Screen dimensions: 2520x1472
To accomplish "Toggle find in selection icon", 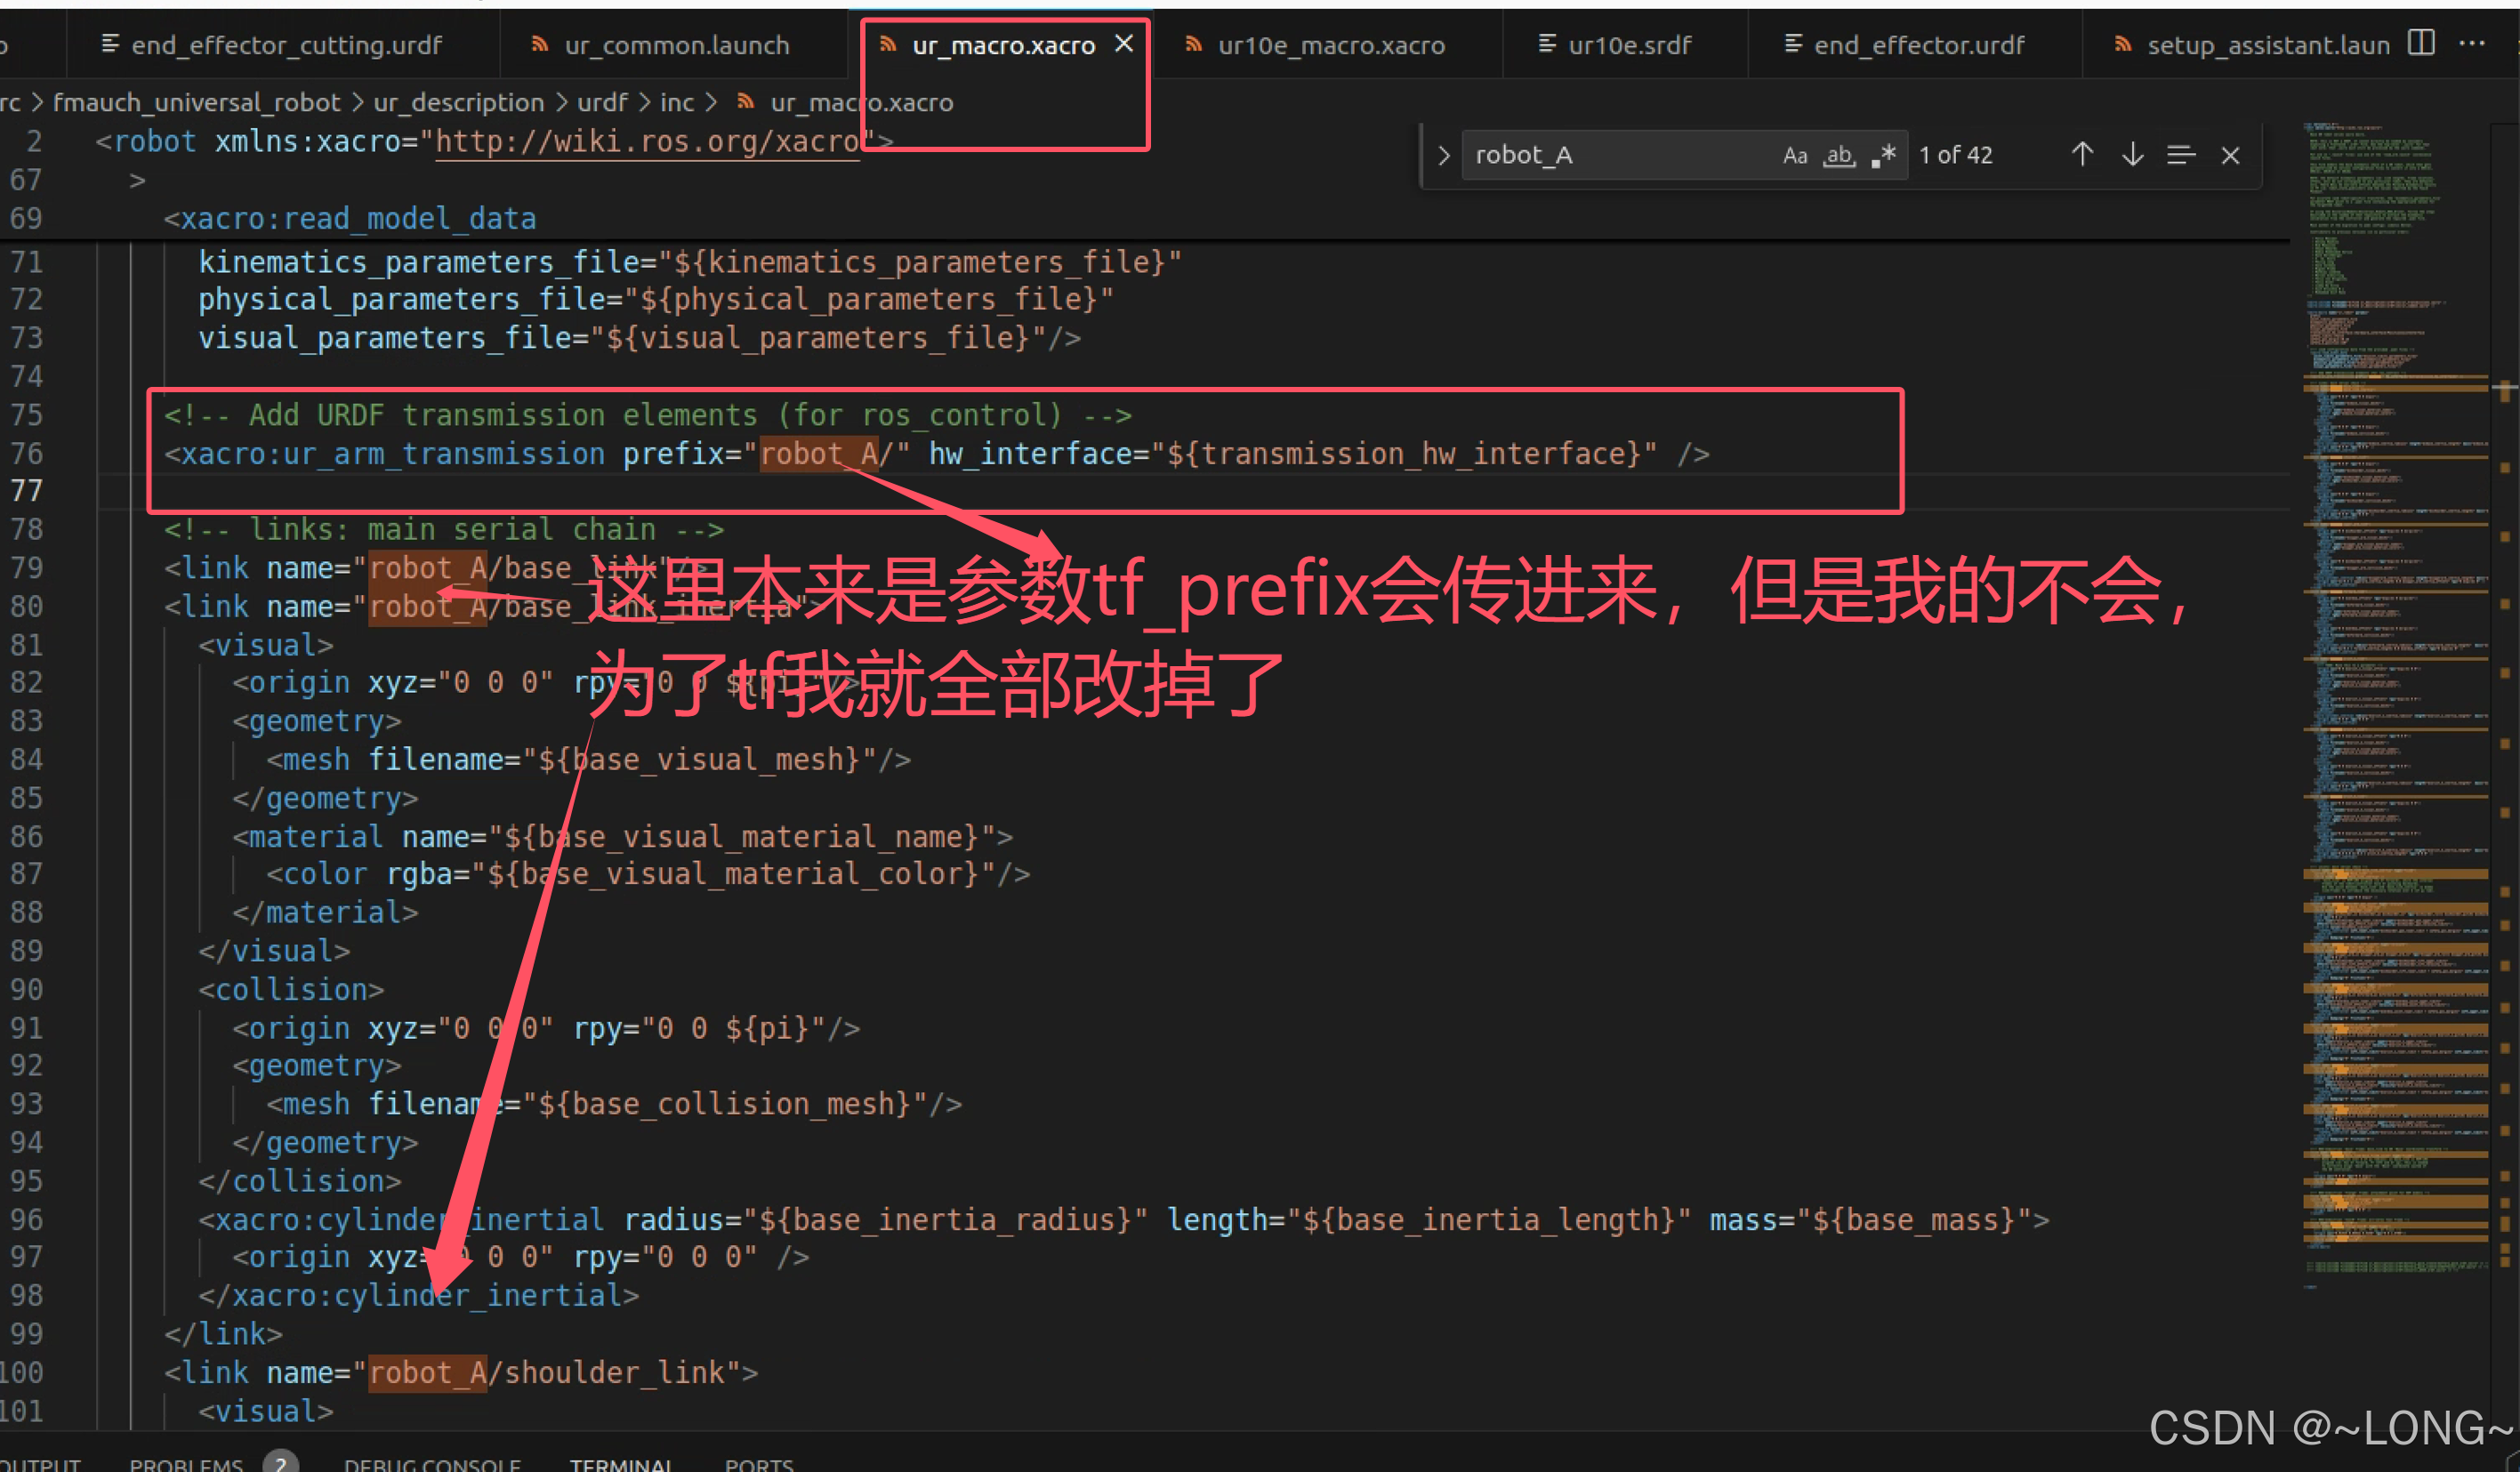I will coord(2180,155).
